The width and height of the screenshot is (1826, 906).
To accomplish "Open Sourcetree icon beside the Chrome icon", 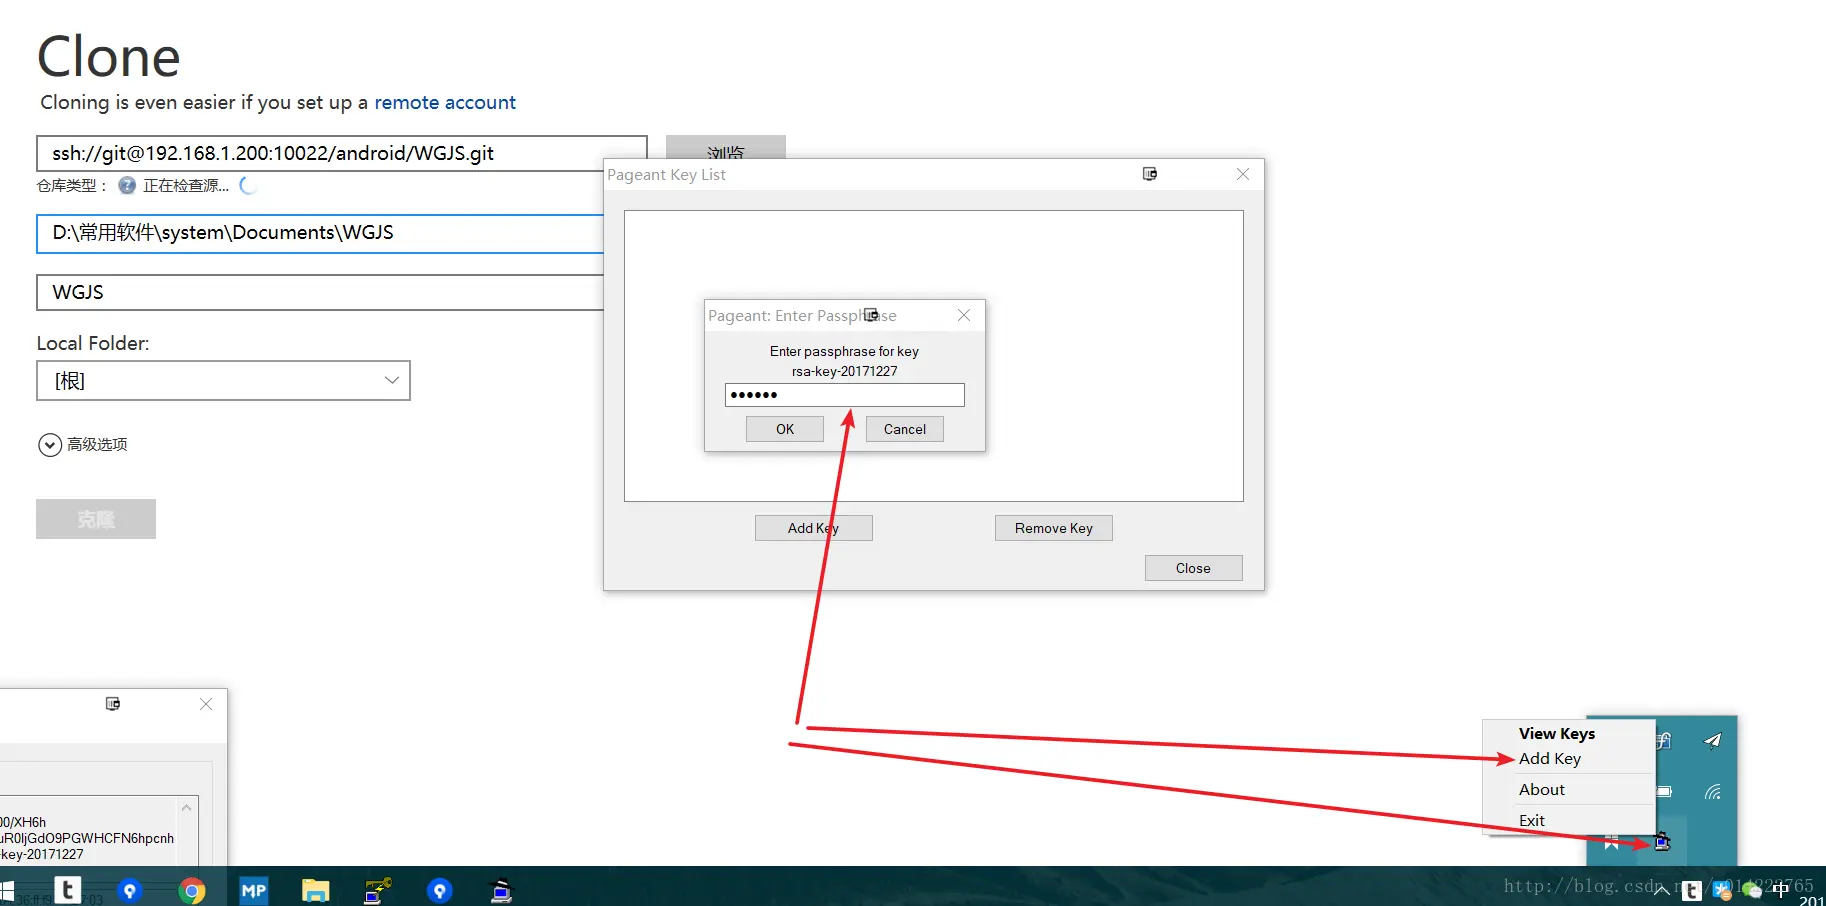I will point(130,890).
